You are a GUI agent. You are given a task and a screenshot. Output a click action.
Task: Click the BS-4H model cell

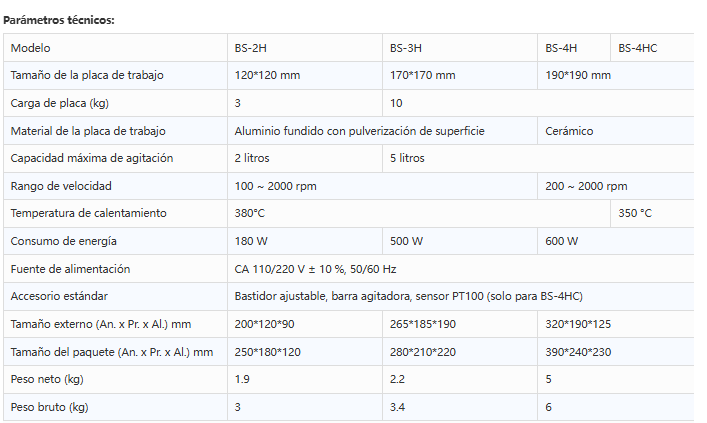click(561, 48)
